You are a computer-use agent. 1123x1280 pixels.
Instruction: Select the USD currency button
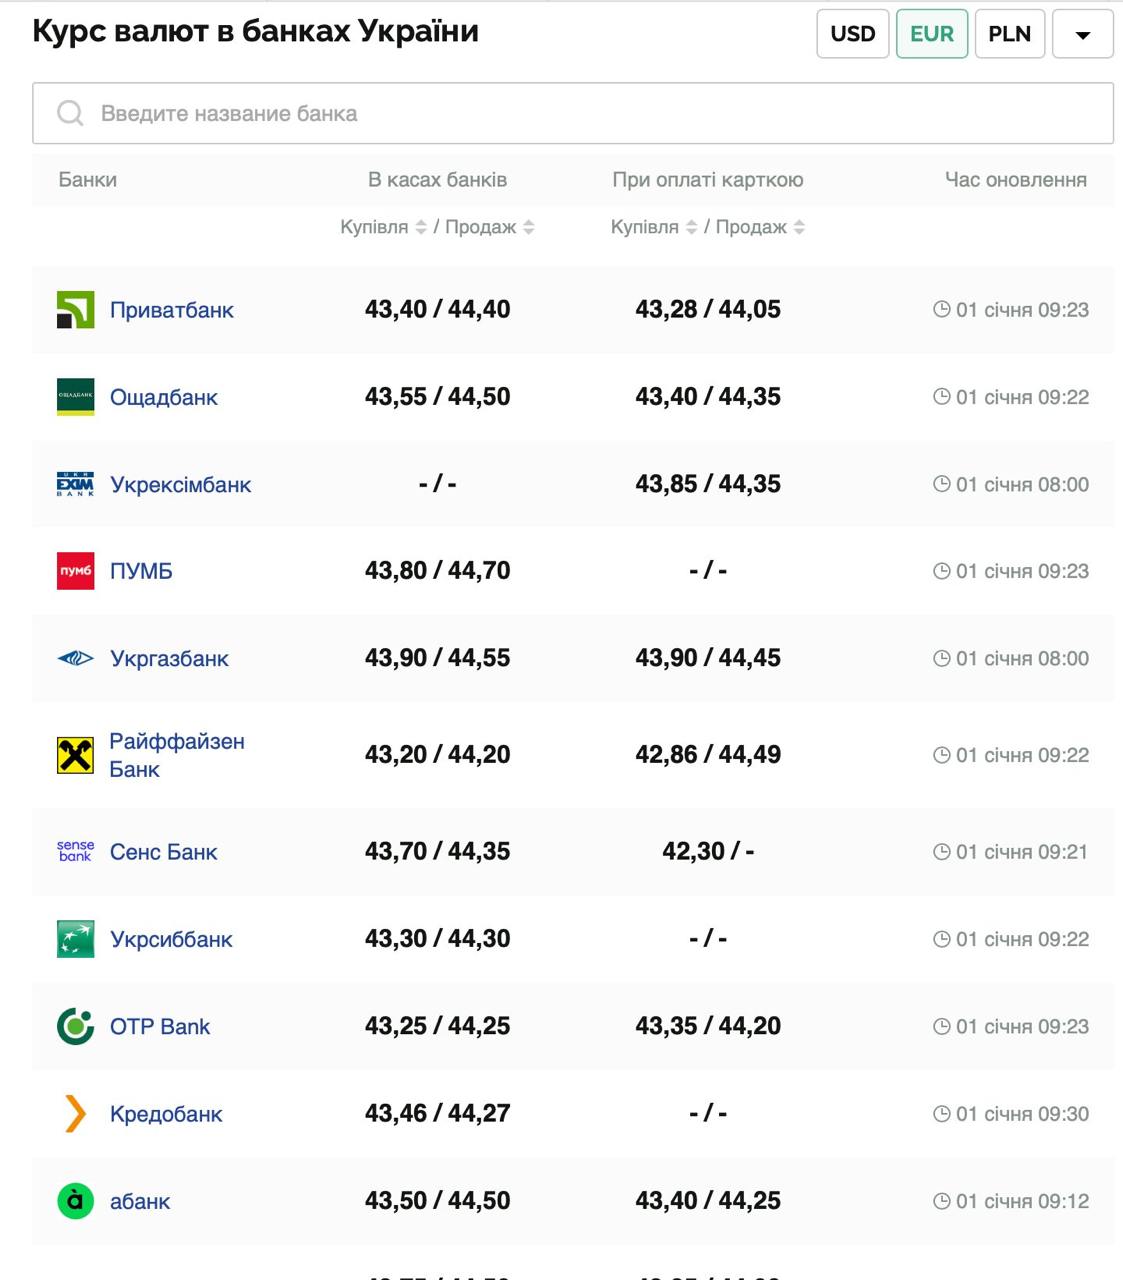click(x=852, y=34)
